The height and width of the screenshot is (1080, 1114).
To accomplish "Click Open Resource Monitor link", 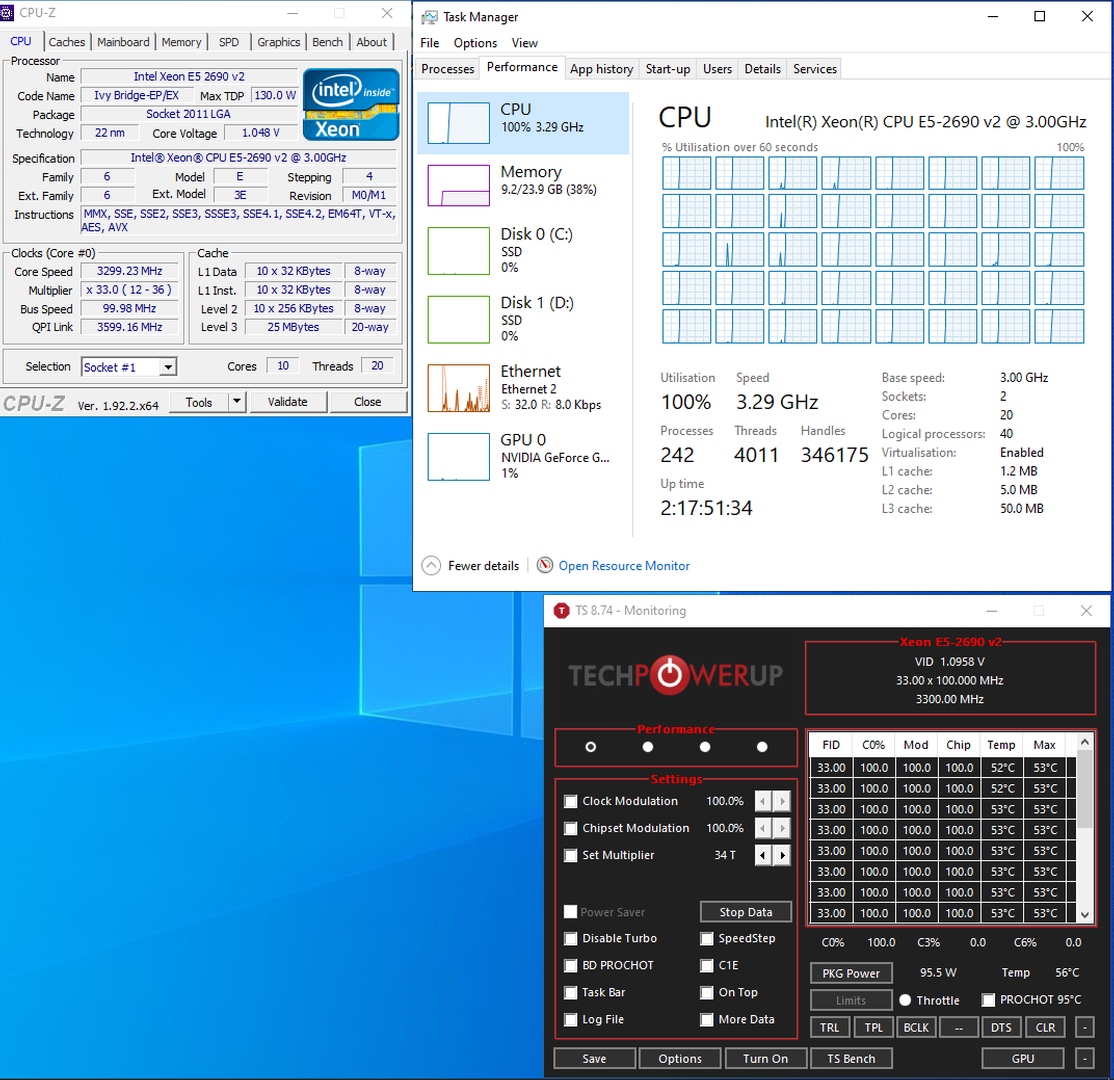I will (x=624, y=566).
